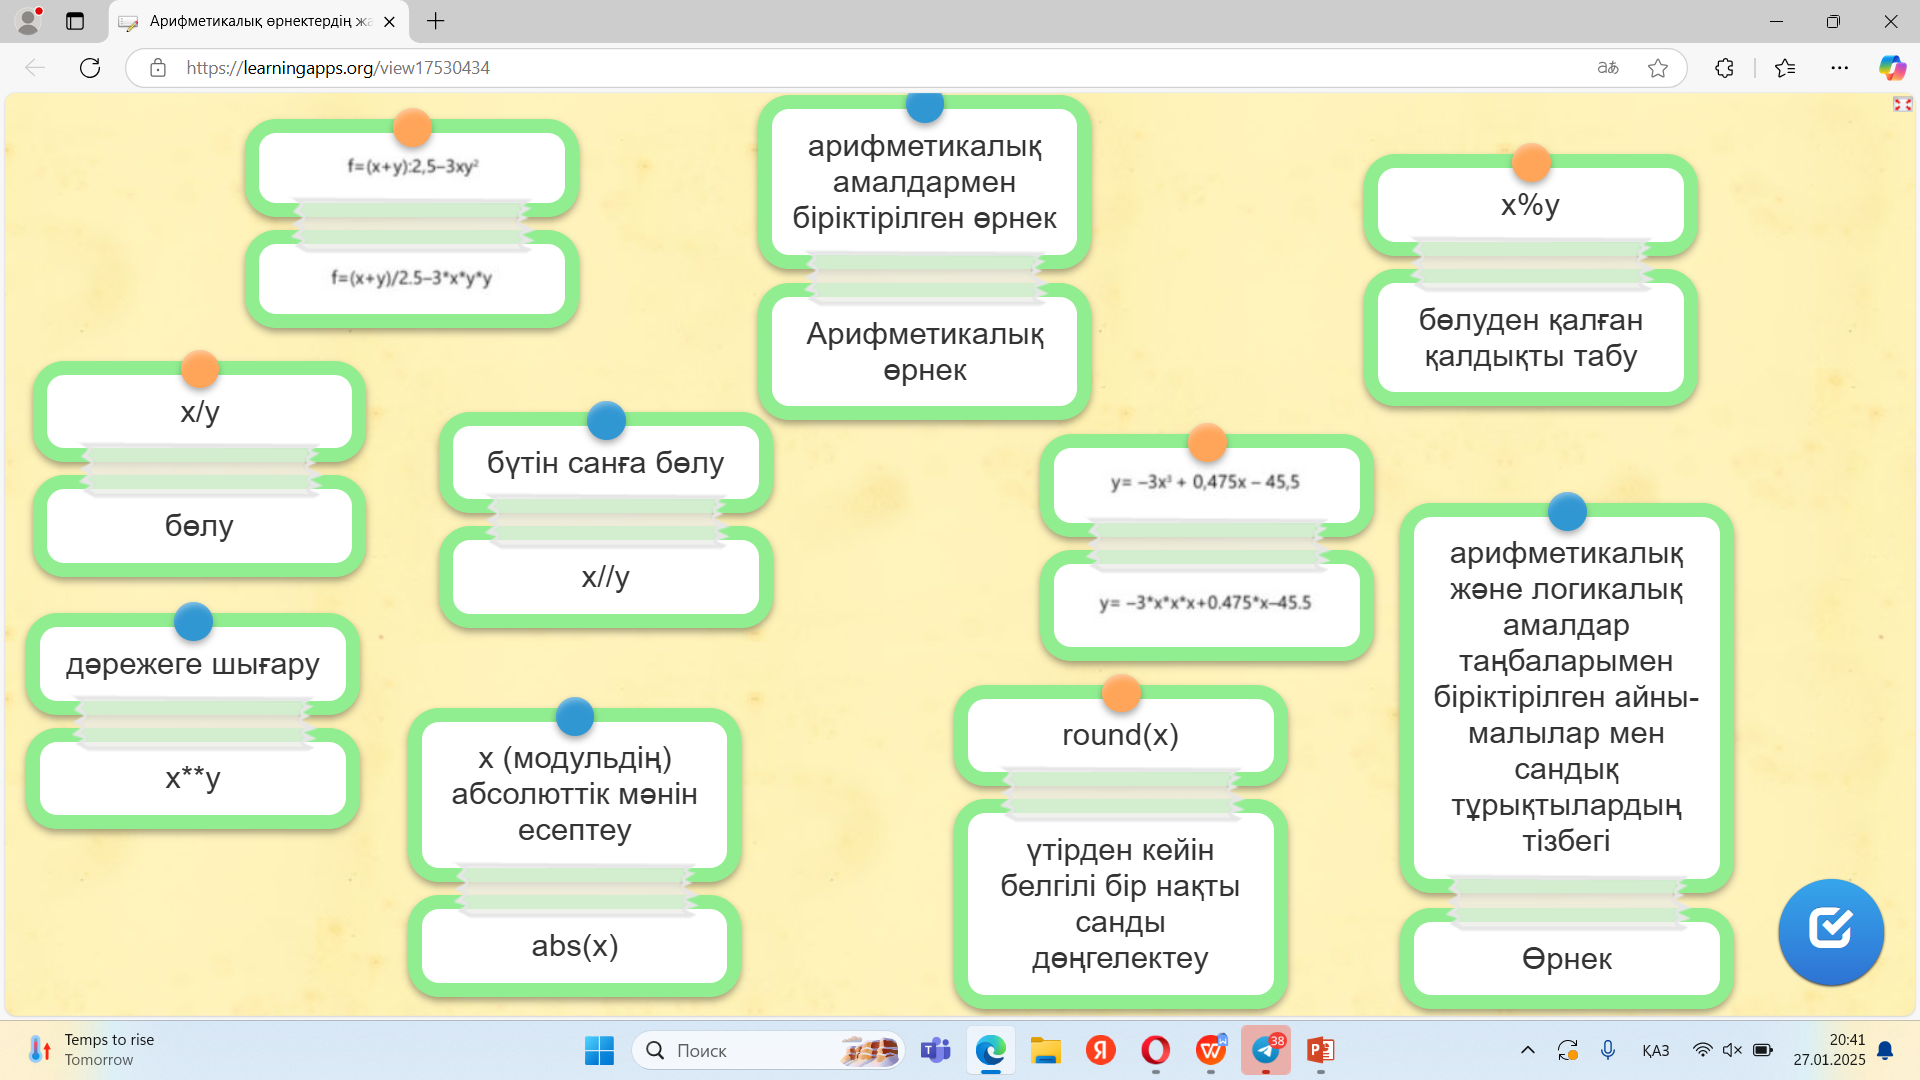The width and height of the screenshot is (1920, 1080).
Task: Click the browser refresh icon
Action: pos(90,68)
